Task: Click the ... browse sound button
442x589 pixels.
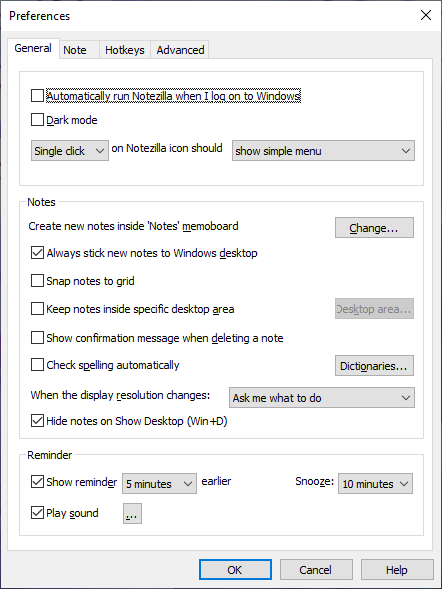Action: pyautogui.click(x=132, y=513)
